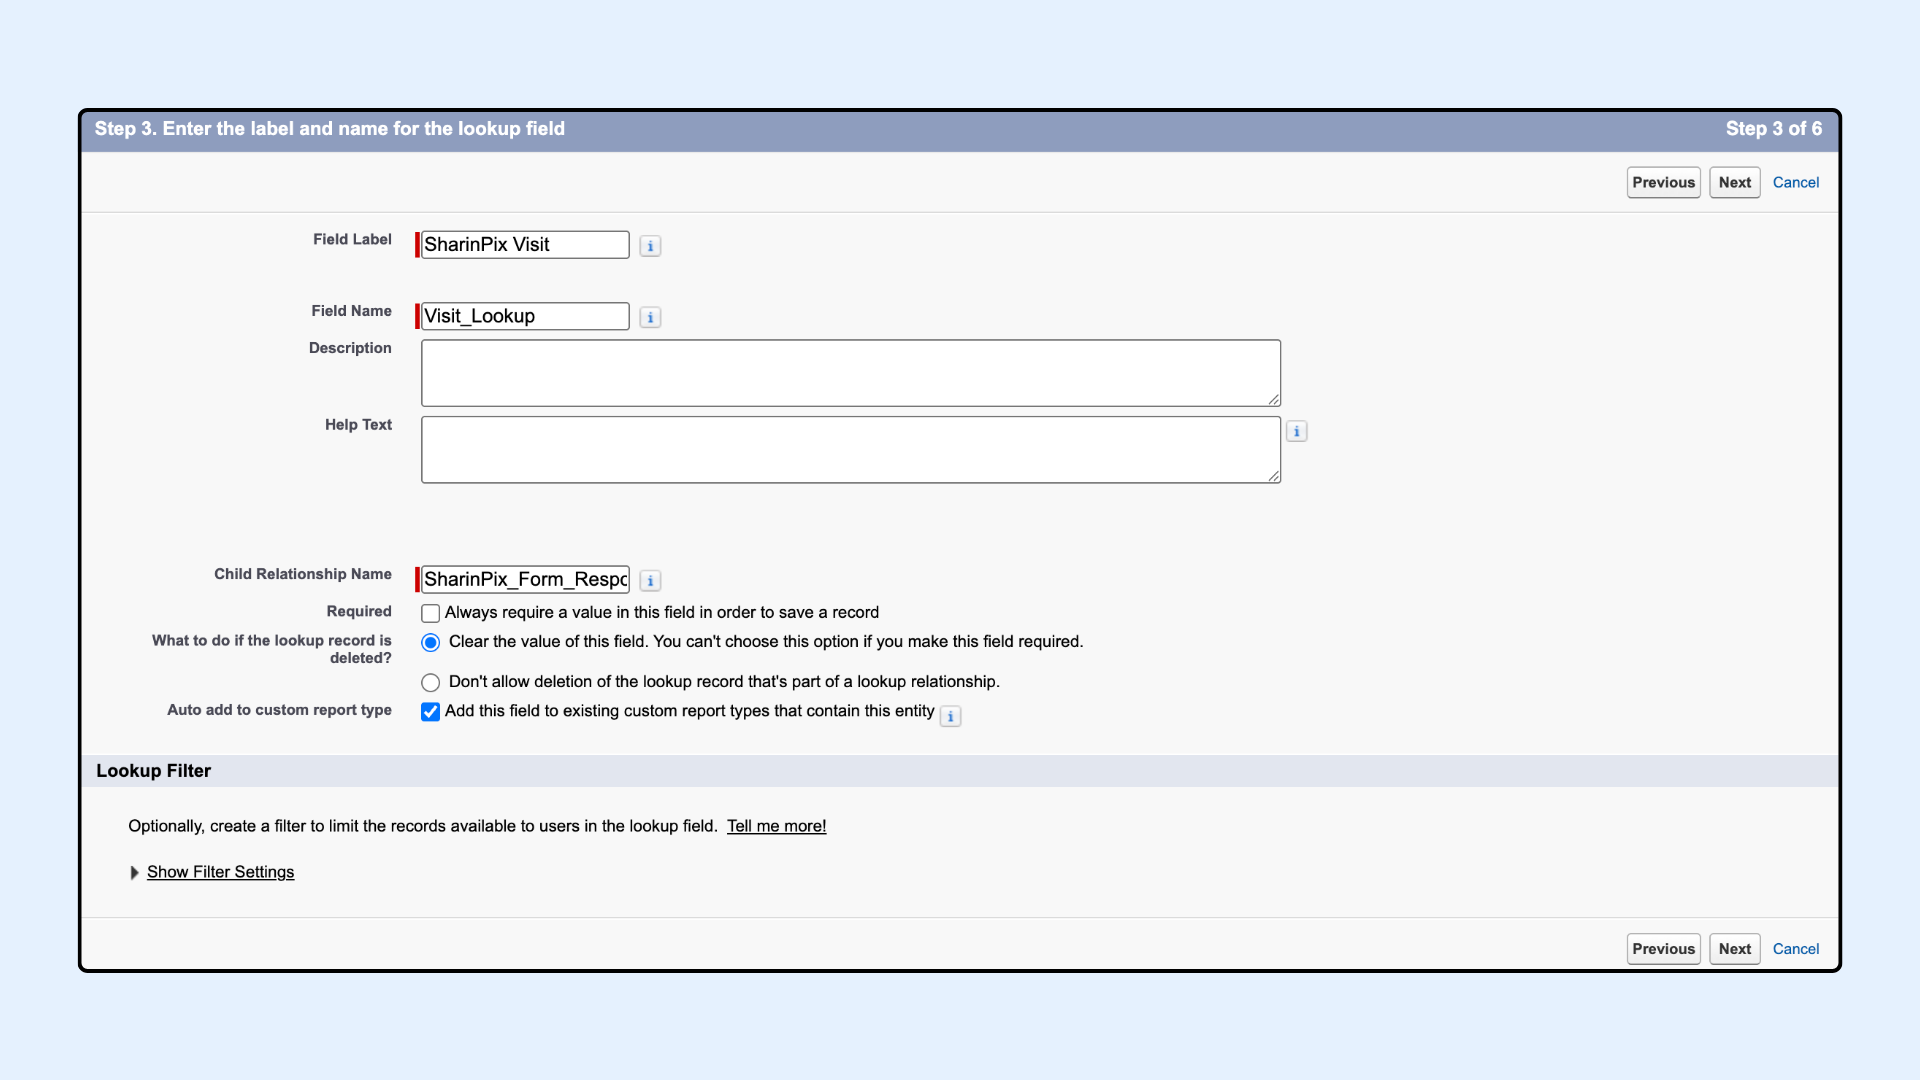Uncheck Add this field to custom report types
Screen dimensions: 1920x1080
pos(430,712)
